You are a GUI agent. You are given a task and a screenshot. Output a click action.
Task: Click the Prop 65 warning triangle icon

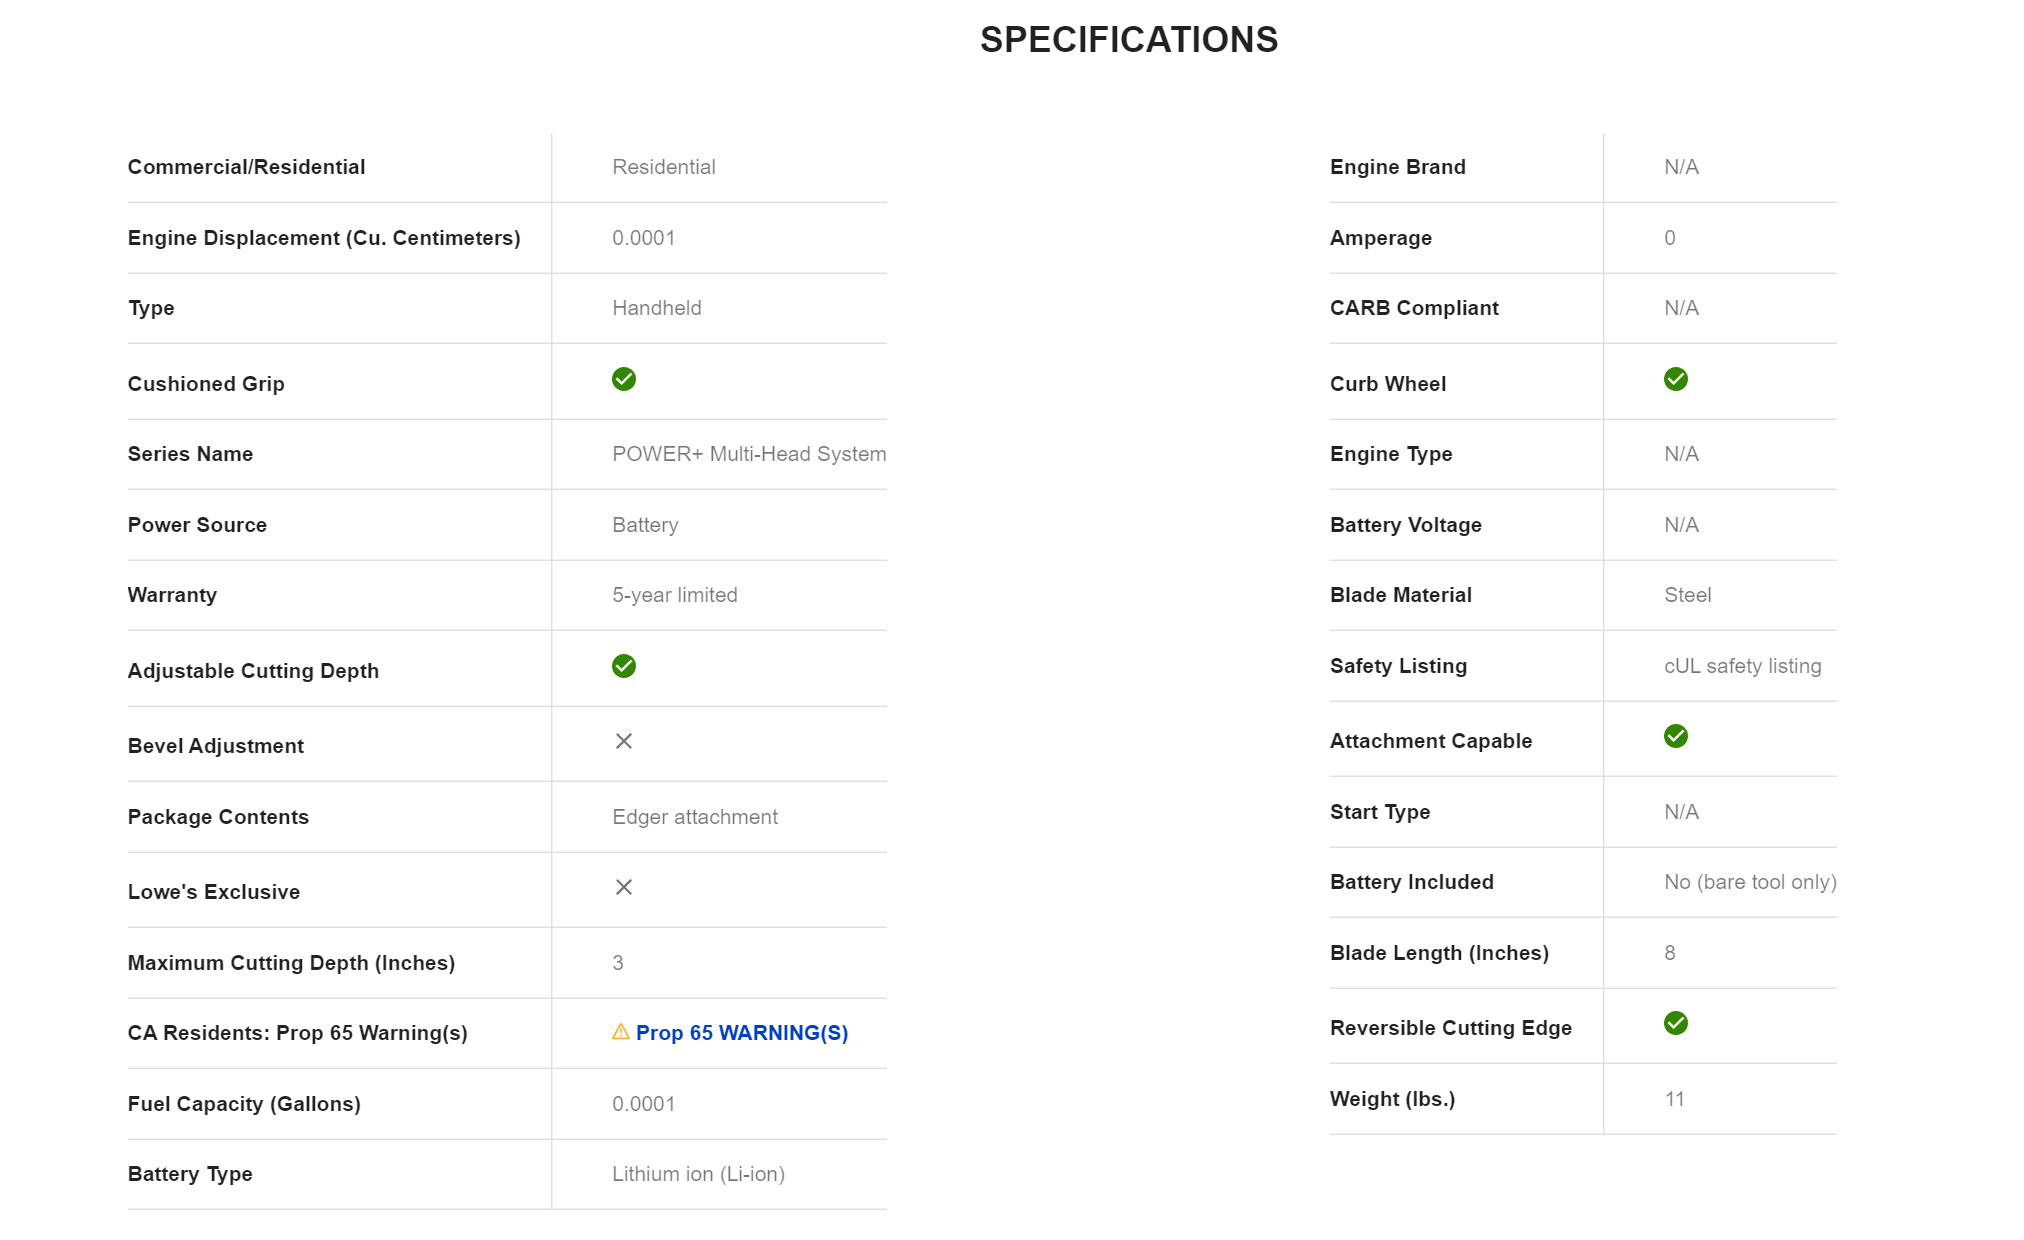[621, 1032]
